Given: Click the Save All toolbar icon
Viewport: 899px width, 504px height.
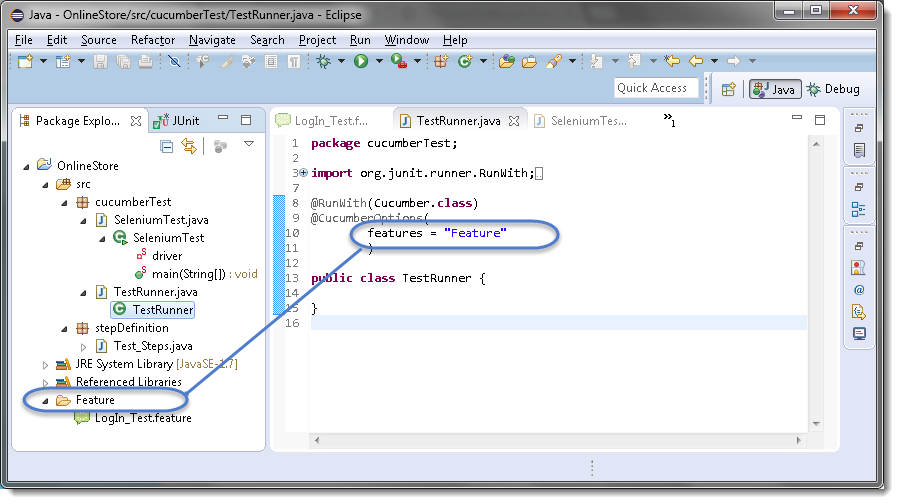Looking at the screenshot, I should [123, 61].
